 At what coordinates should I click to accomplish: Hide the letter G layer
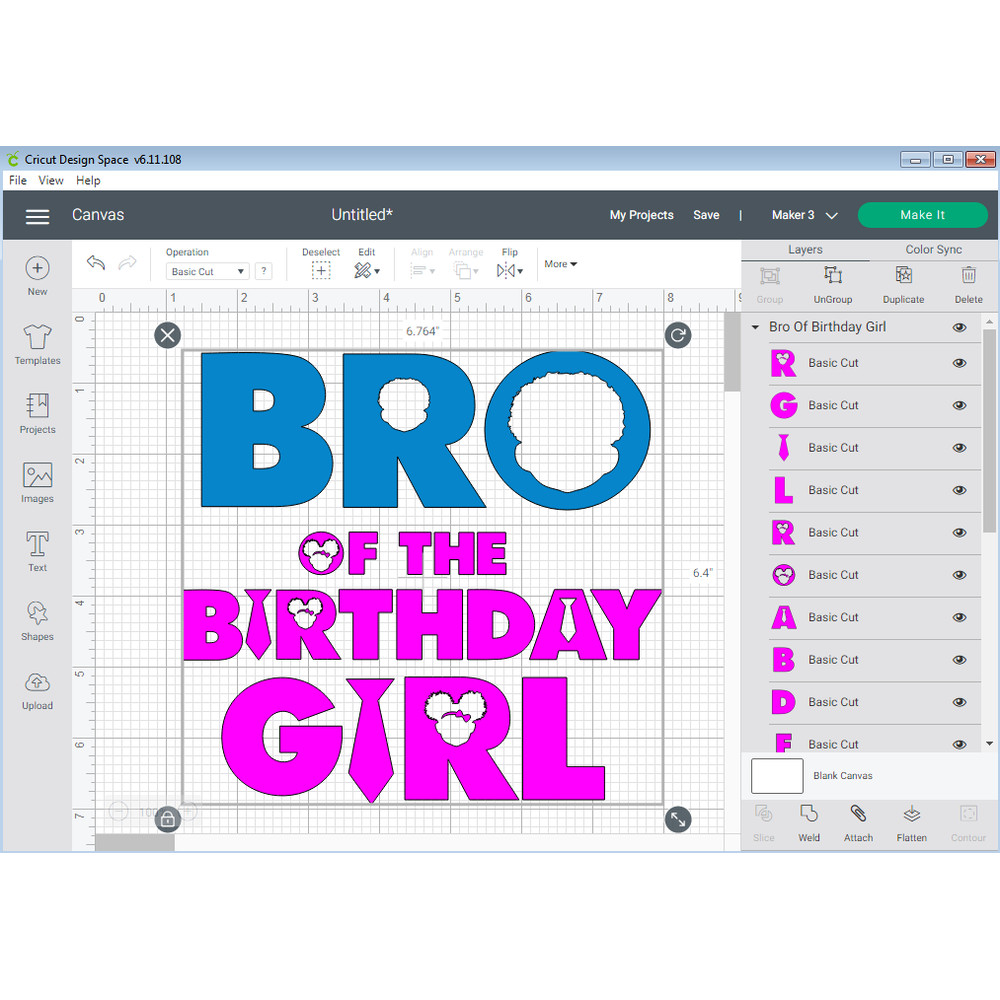(959, 406)
